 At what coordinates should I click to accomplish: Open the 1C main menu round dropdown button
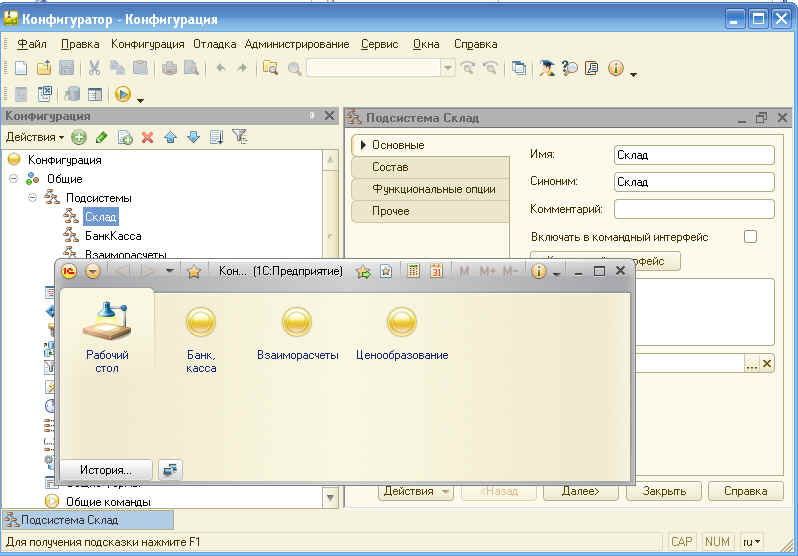[93, 271]
